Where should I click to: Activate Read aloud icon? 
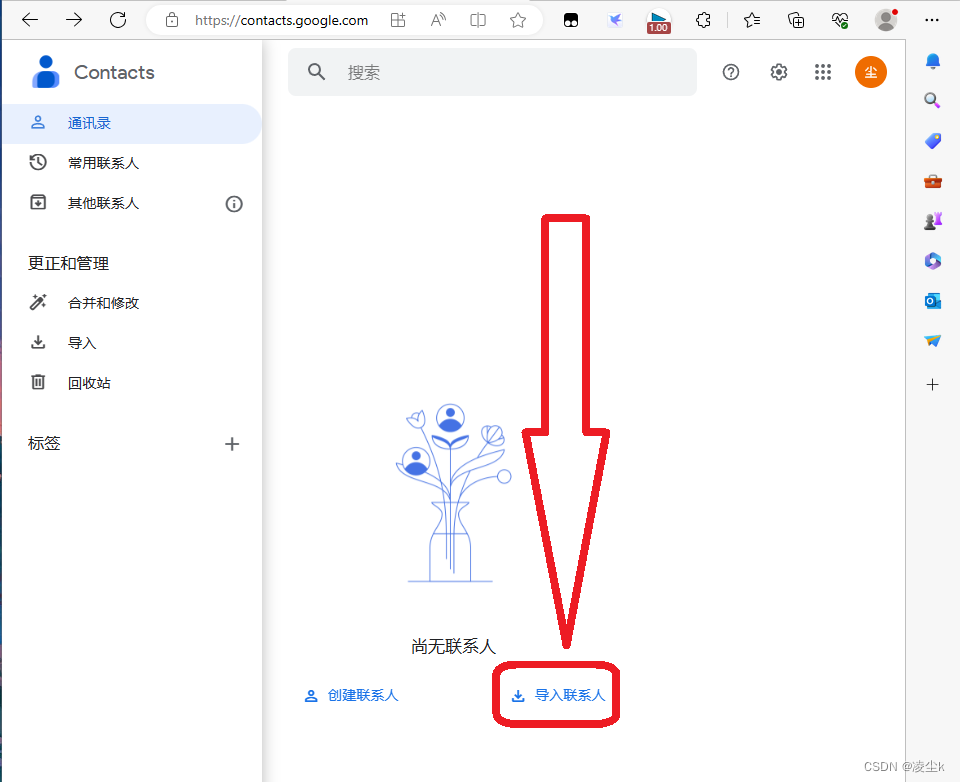pos(438,20)
